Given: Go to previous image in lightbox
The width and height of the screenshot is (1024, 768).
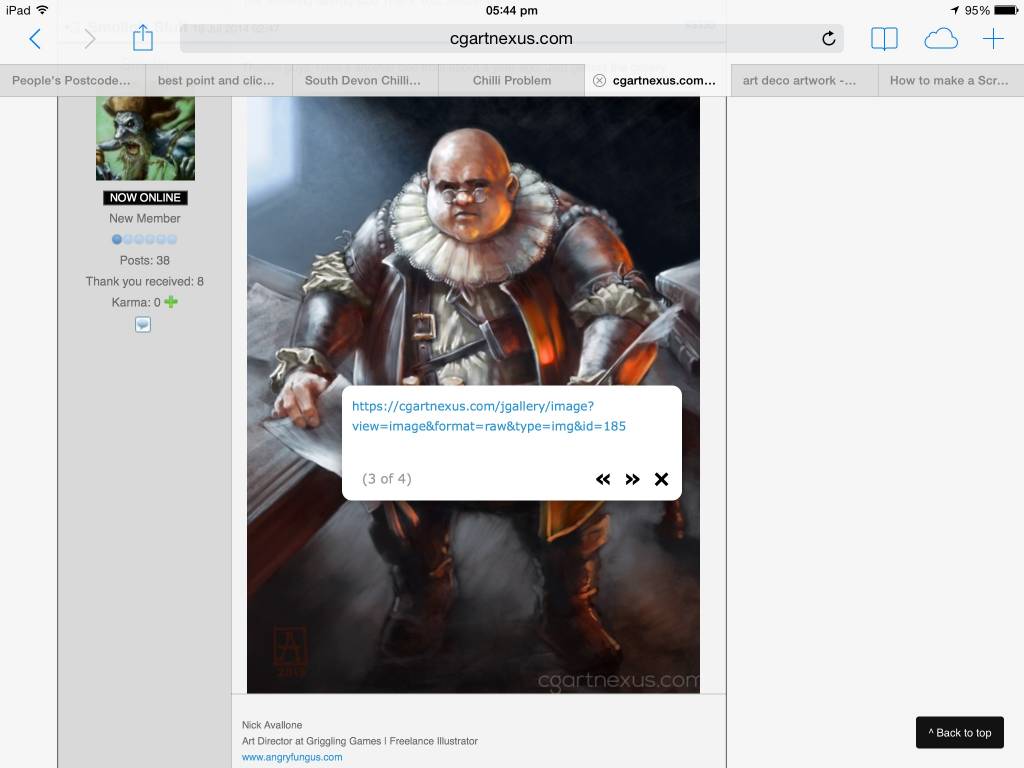Looking at the screenshot, I should 603,479.
